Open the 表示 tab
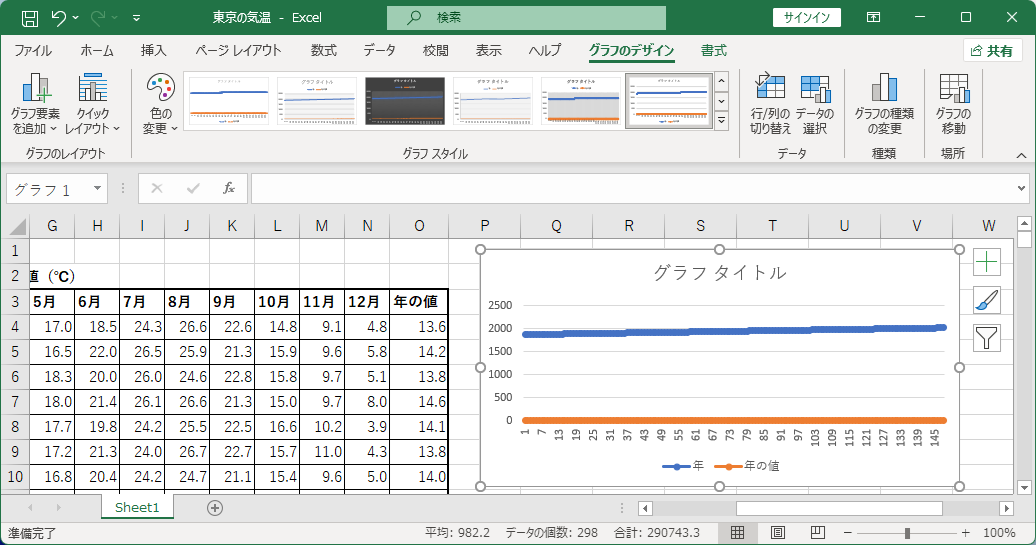 click(x=488, y=51)
